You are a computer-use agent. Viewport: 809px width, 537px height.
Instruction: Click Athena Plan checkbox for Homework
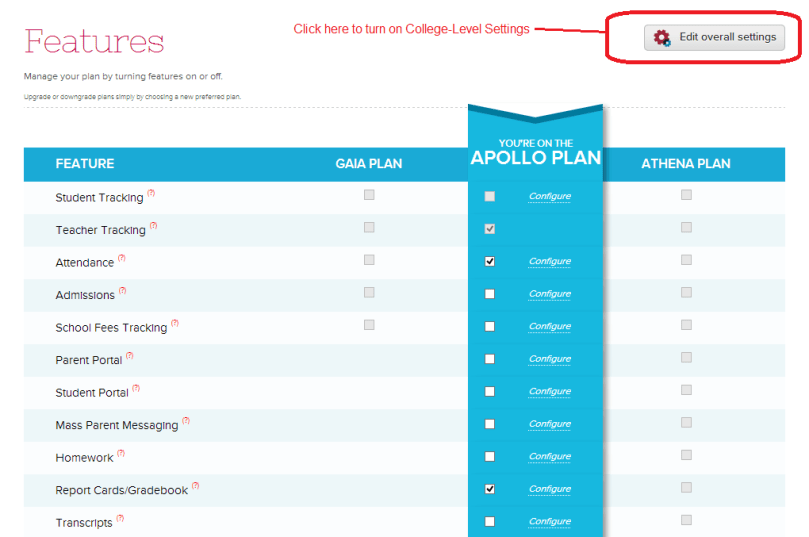coord(686,454)
